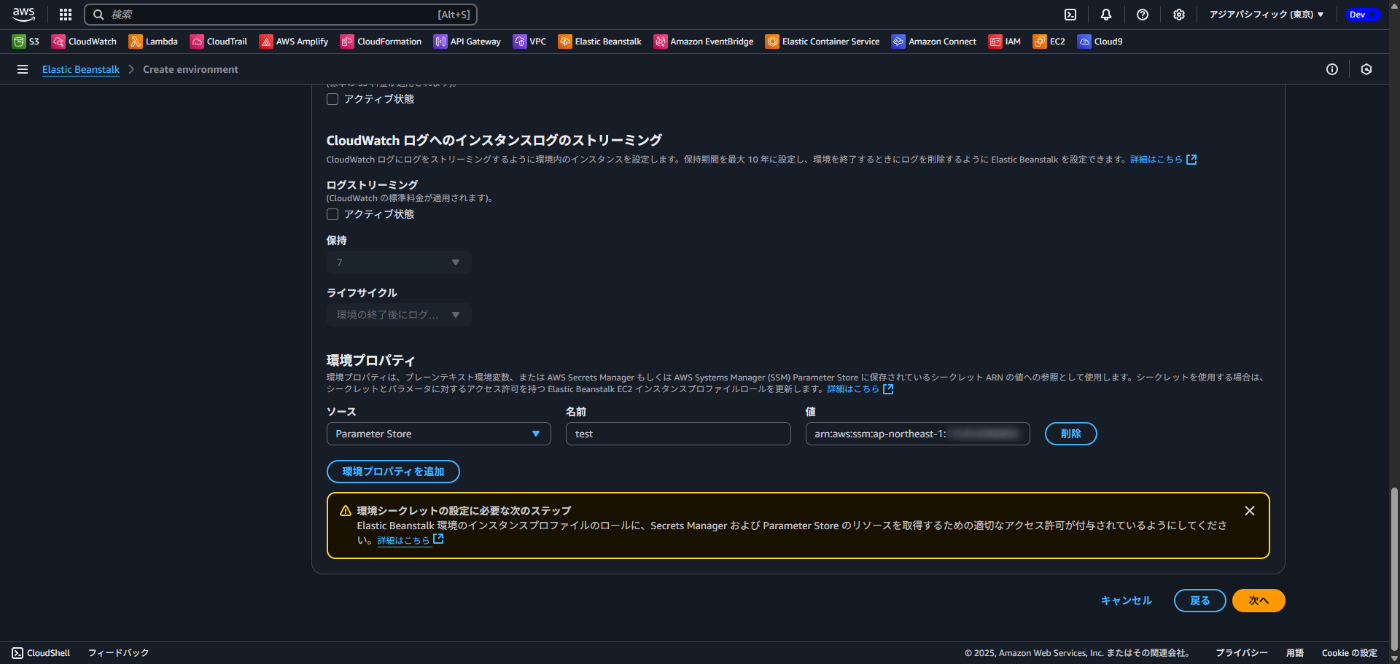1400x664 pixels.
Task: Open Elastic Container Service favorite shortcut
Action: tap(822, 42)
